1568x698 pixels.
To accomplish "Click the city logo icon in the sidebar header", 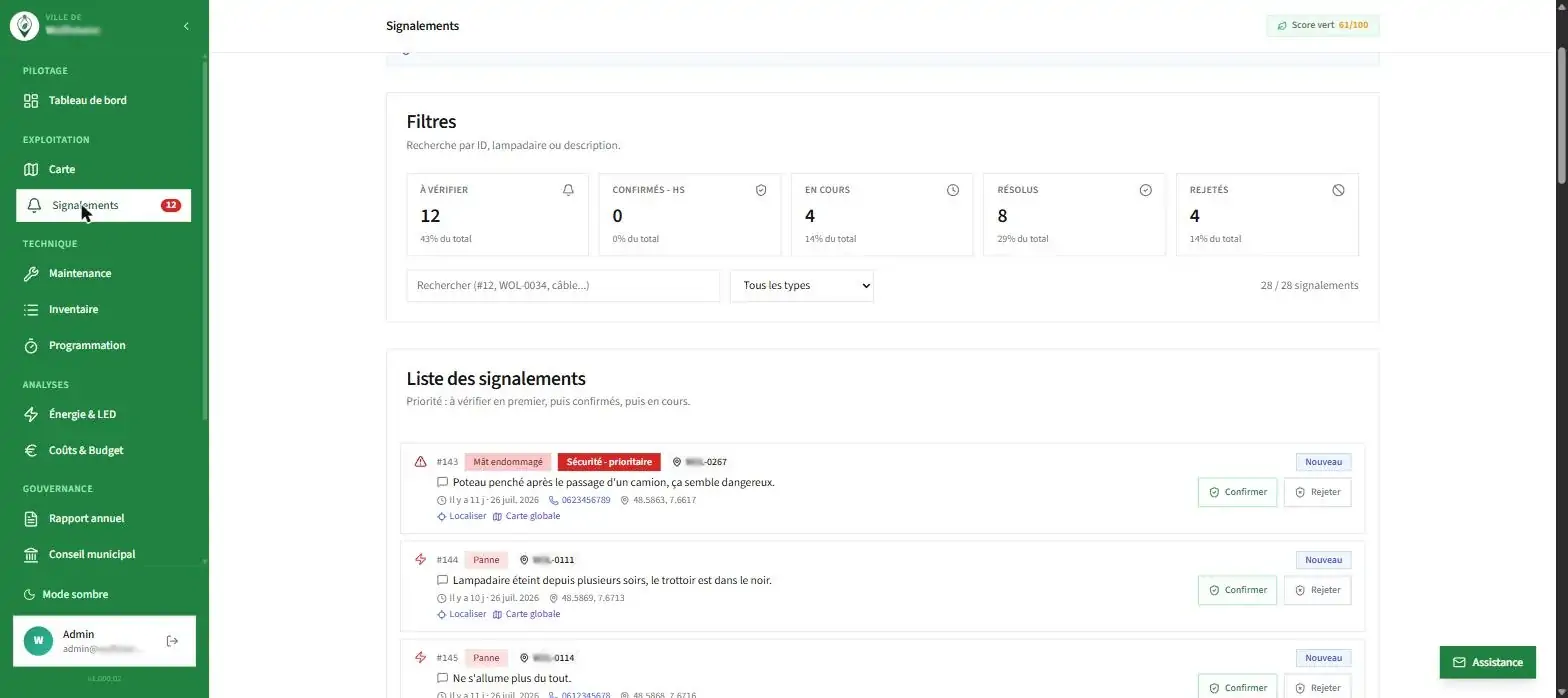I will point(24,26).
